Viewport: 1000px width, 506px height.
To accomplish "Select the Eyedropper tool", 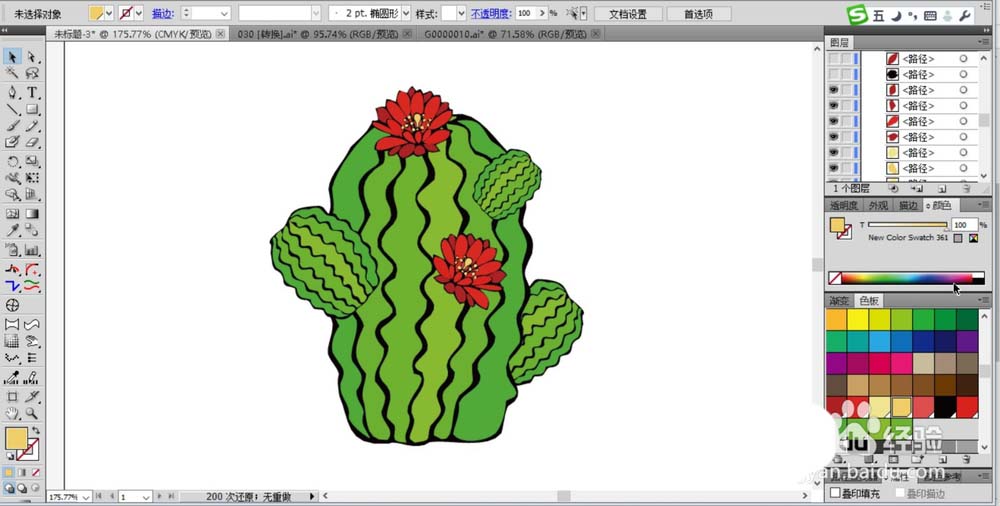I will click(12, 230).
